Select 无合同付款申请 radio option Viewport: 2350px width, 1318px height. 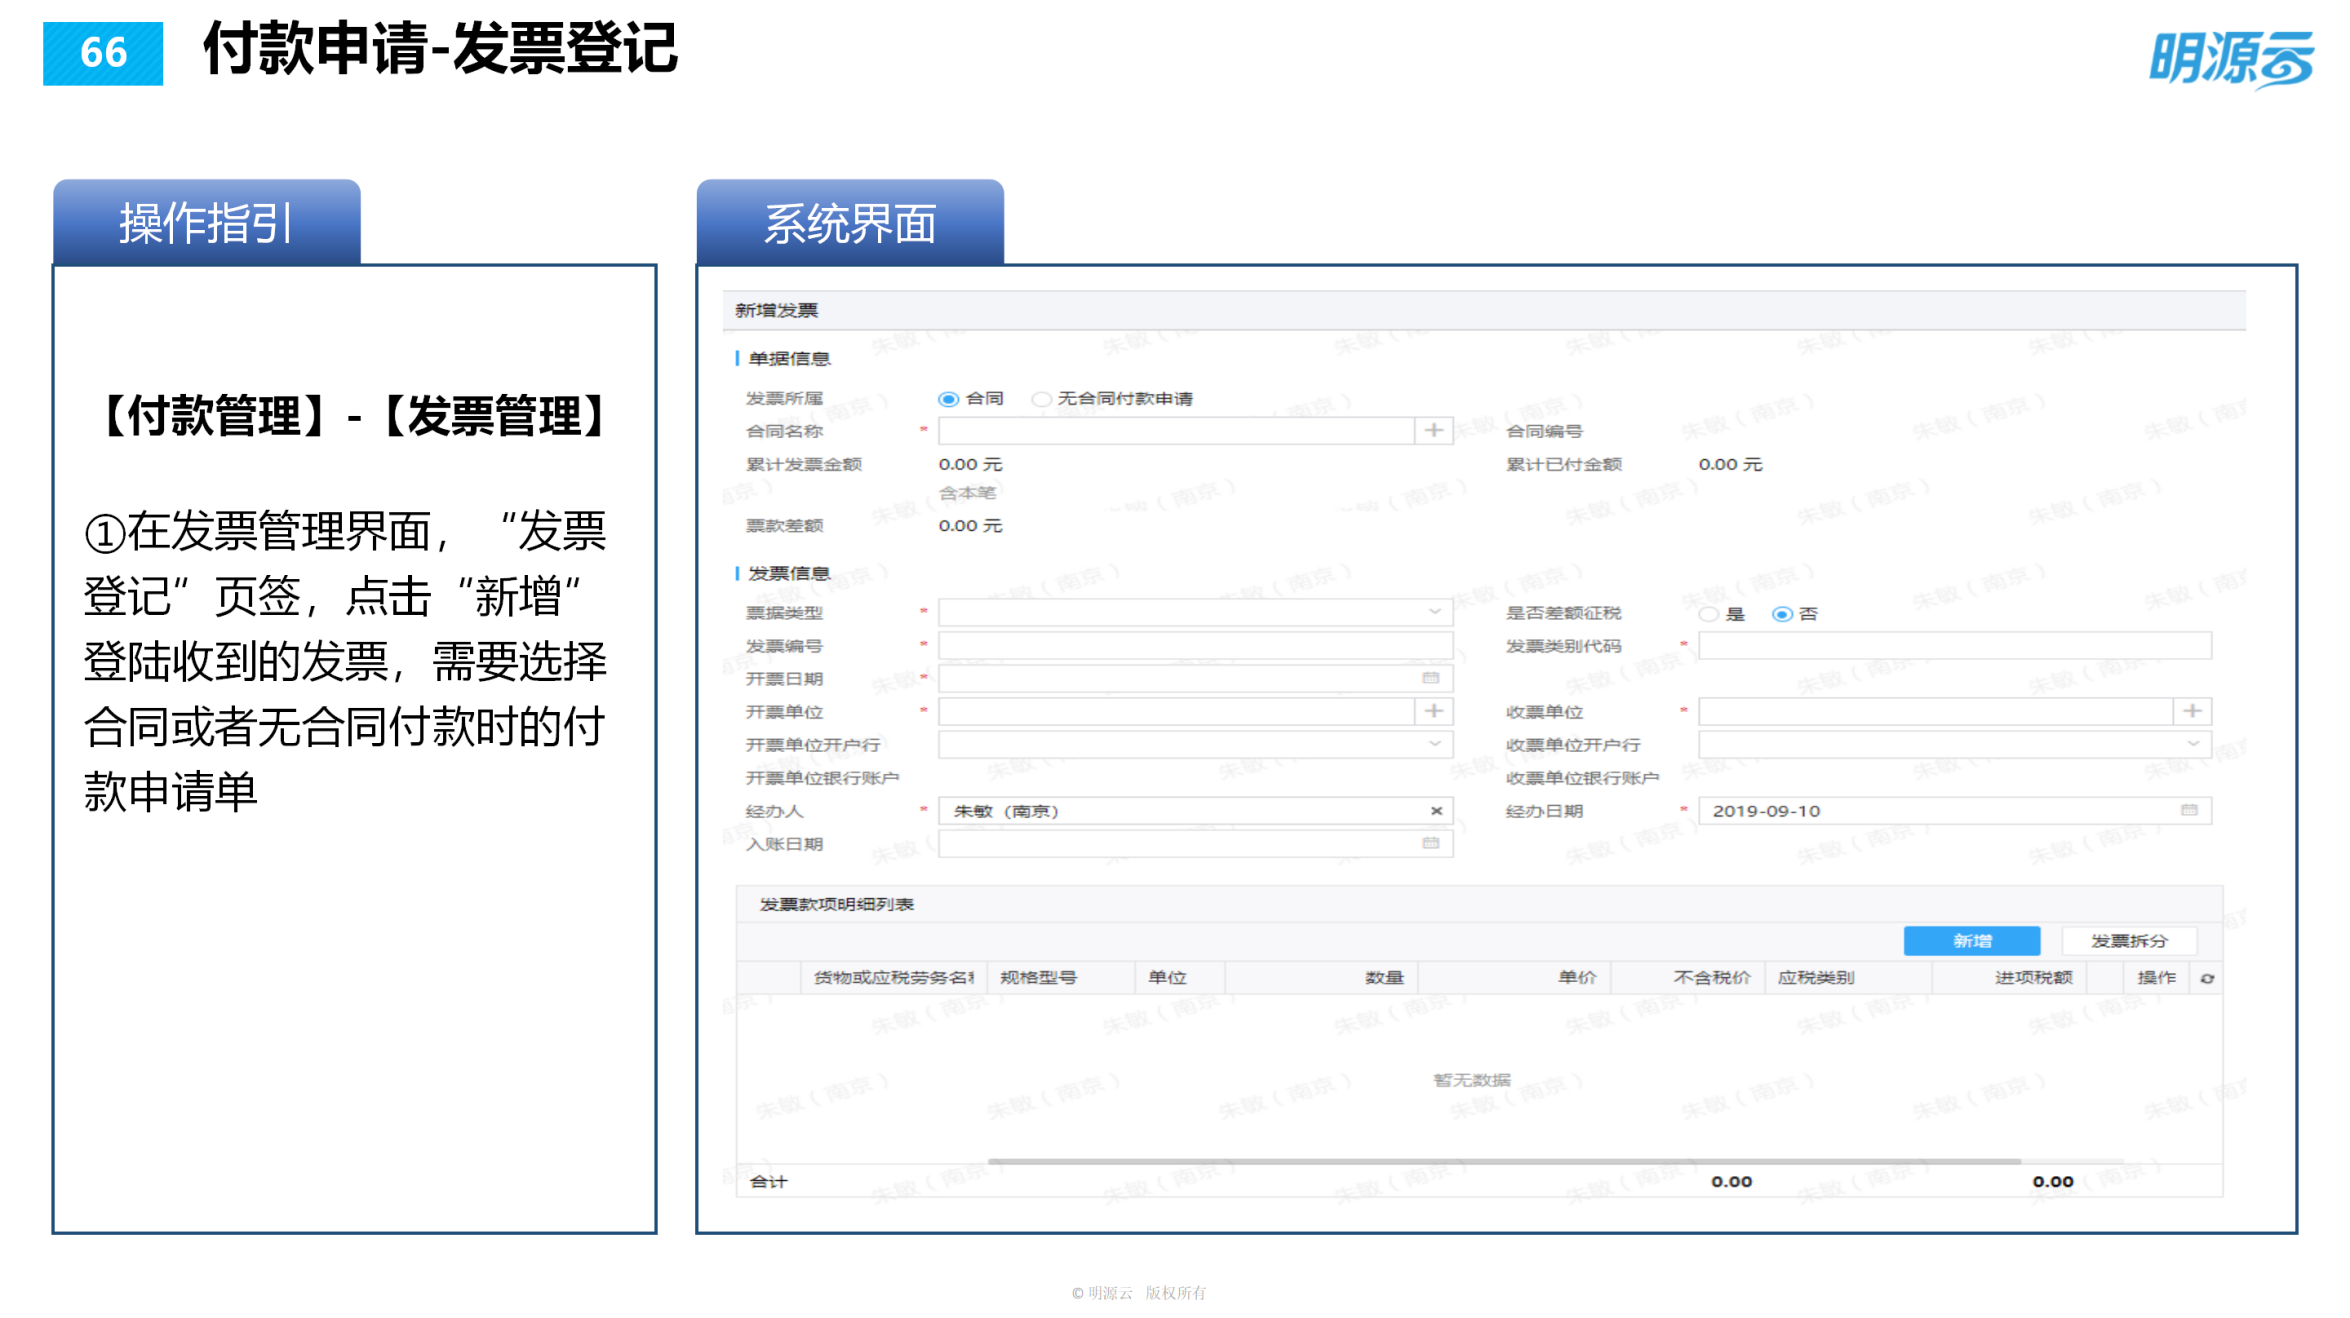1041,397
